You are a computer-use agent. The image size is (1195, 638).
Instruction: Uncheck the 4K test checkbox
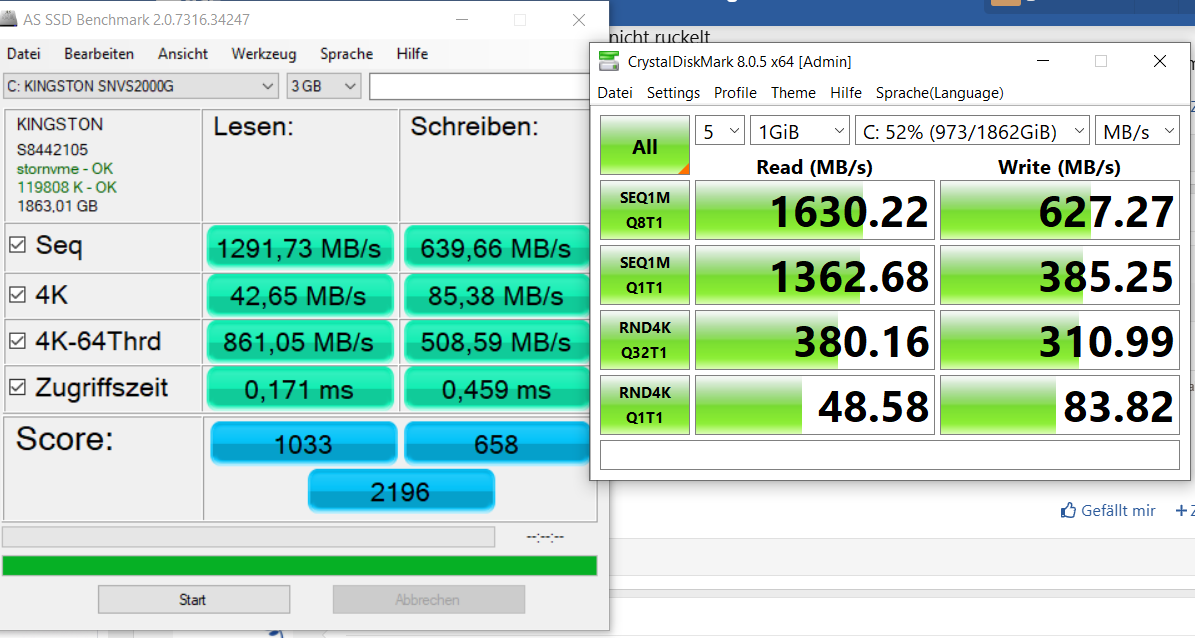pos(18,294)
